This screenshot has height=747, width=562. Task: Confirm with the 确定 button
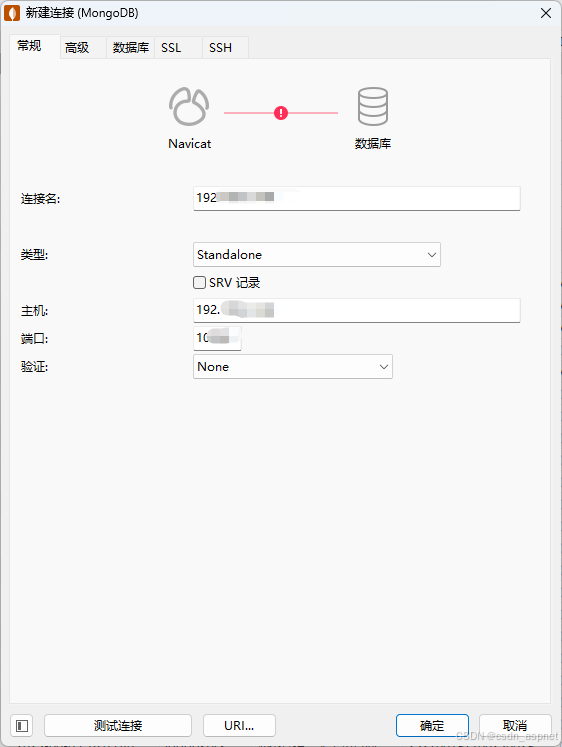pos(432,726)
